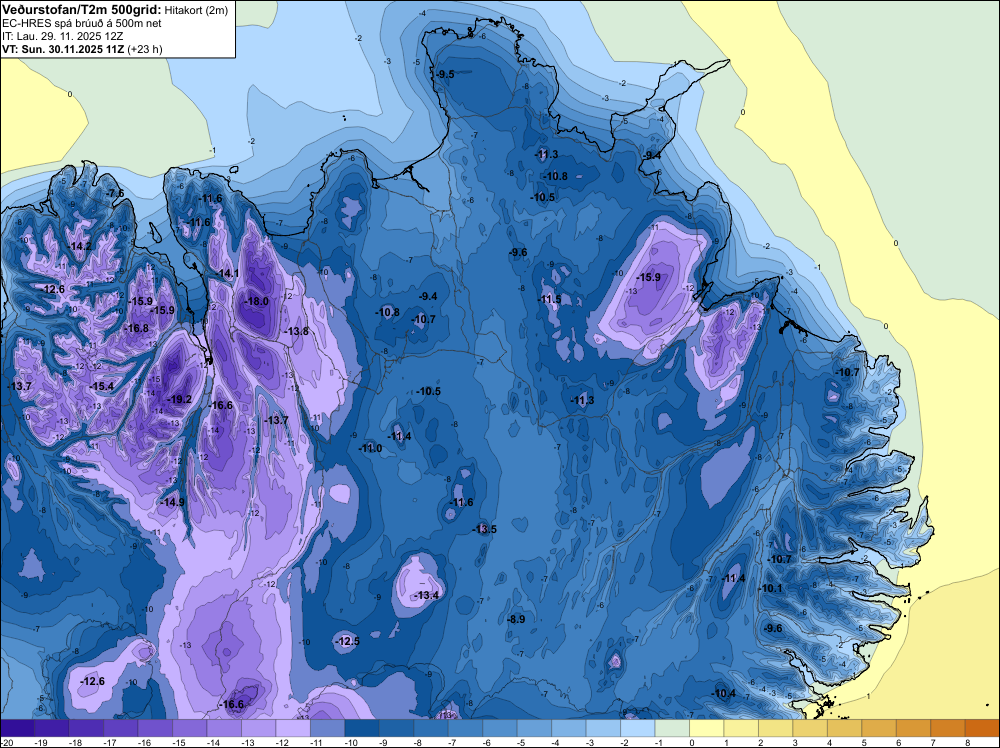Pick the pale green legend color between -1 and 0
This screenshot has height=748, width=1000.
click(672, 728)
